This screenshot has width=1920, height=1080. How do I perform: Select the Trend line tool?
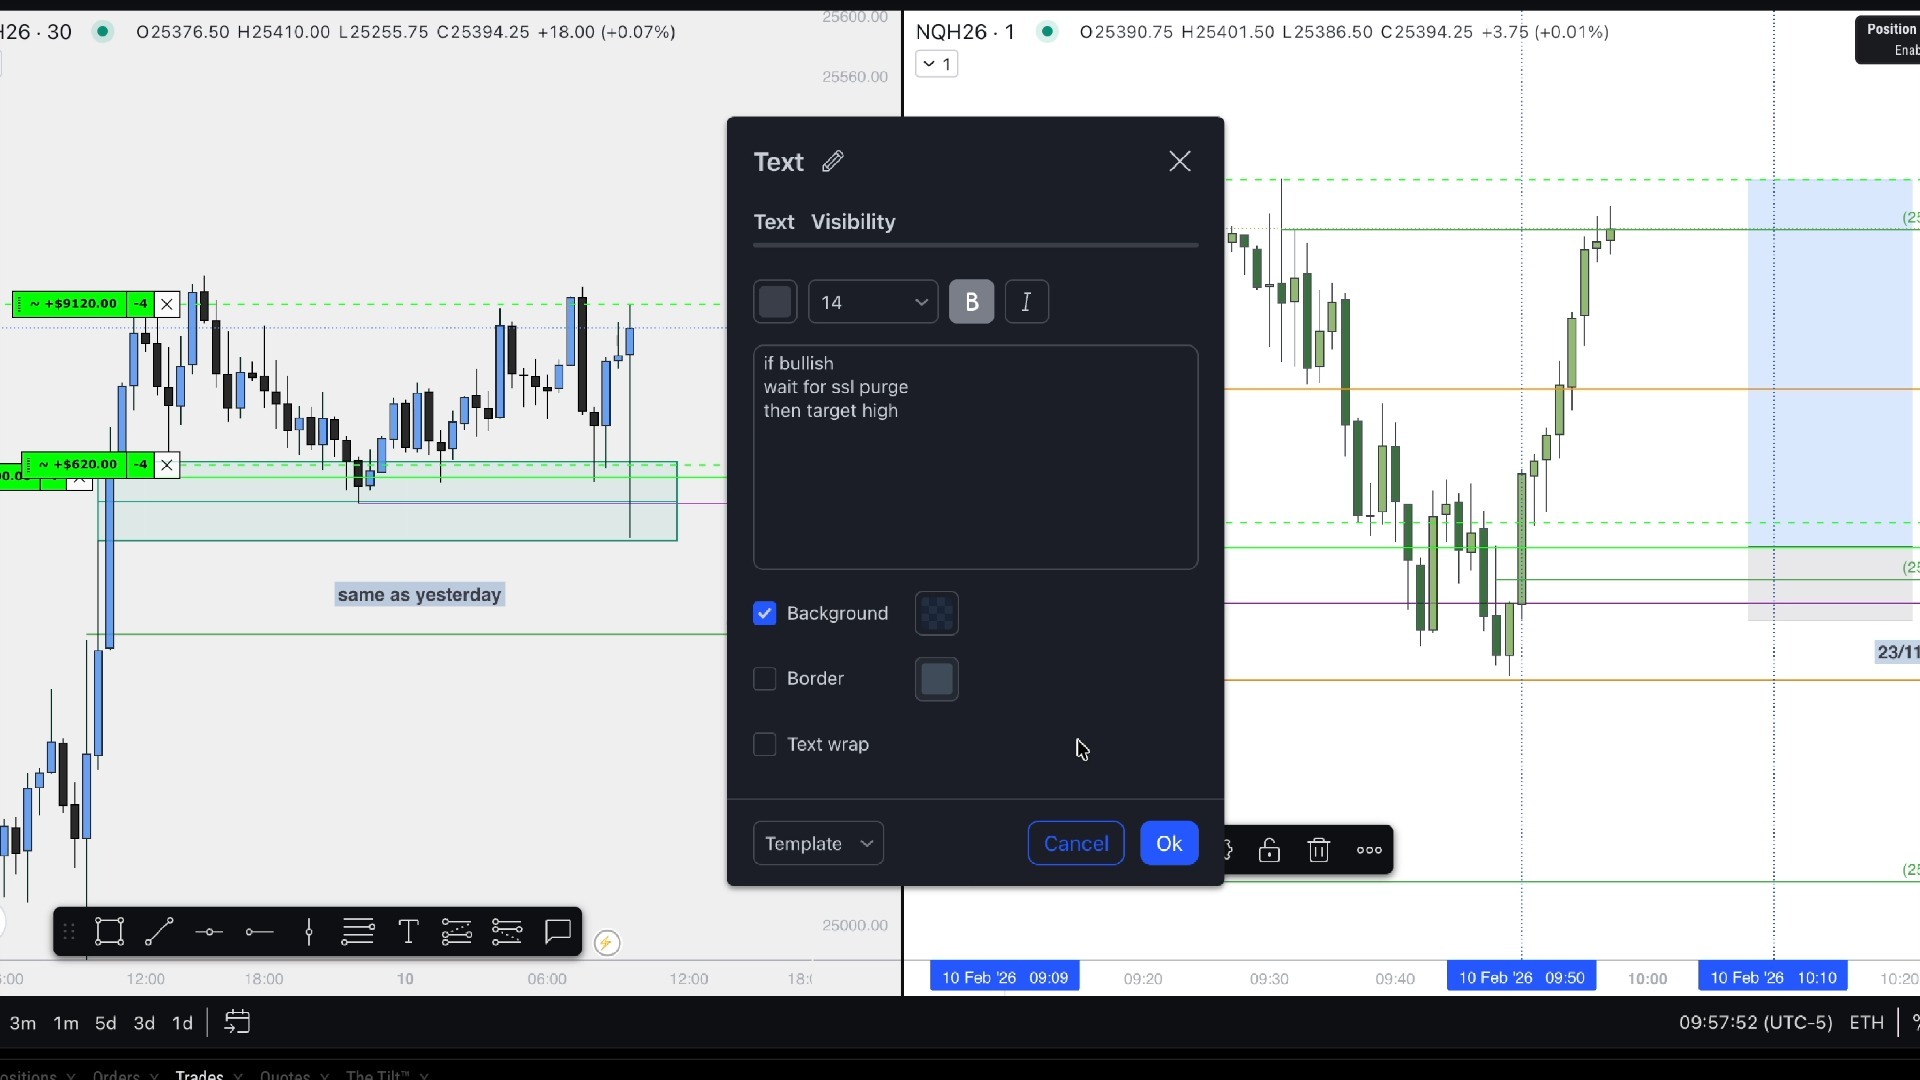(x=160, y=932)
